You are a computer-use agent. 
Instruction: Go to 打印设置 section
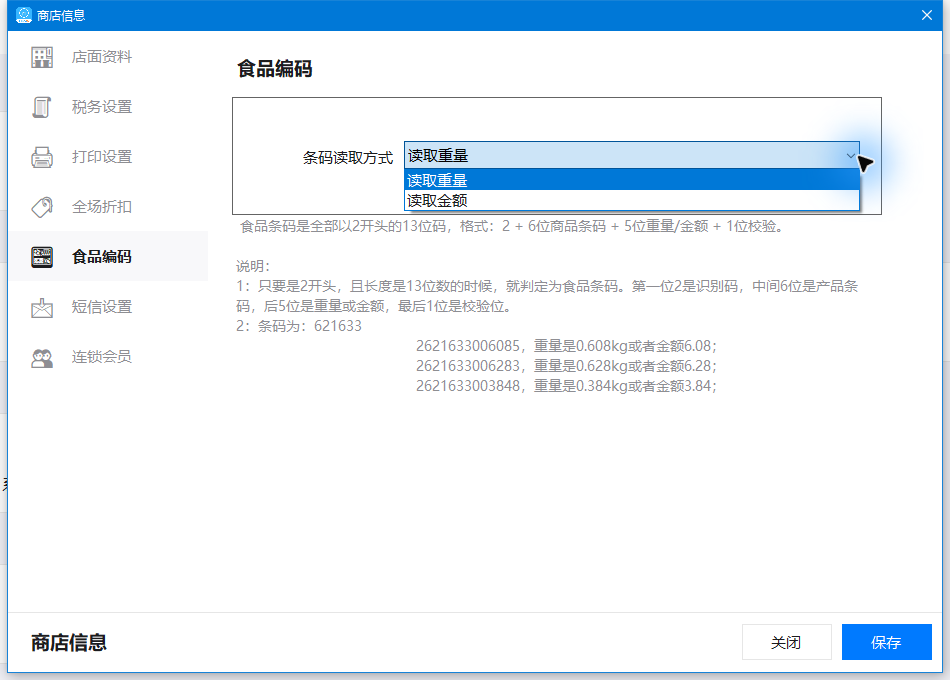coord(108,157)
